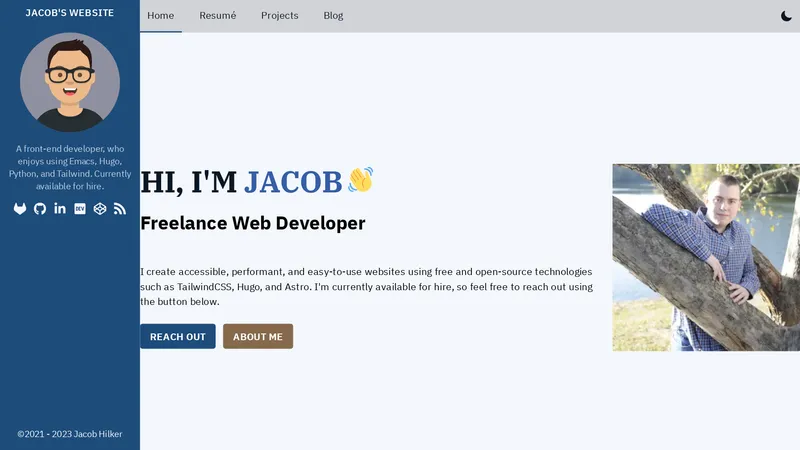Viewport: 800px width, 450px height.
Task: Navigate to the Blog tab
Action: tap(333, 16)
